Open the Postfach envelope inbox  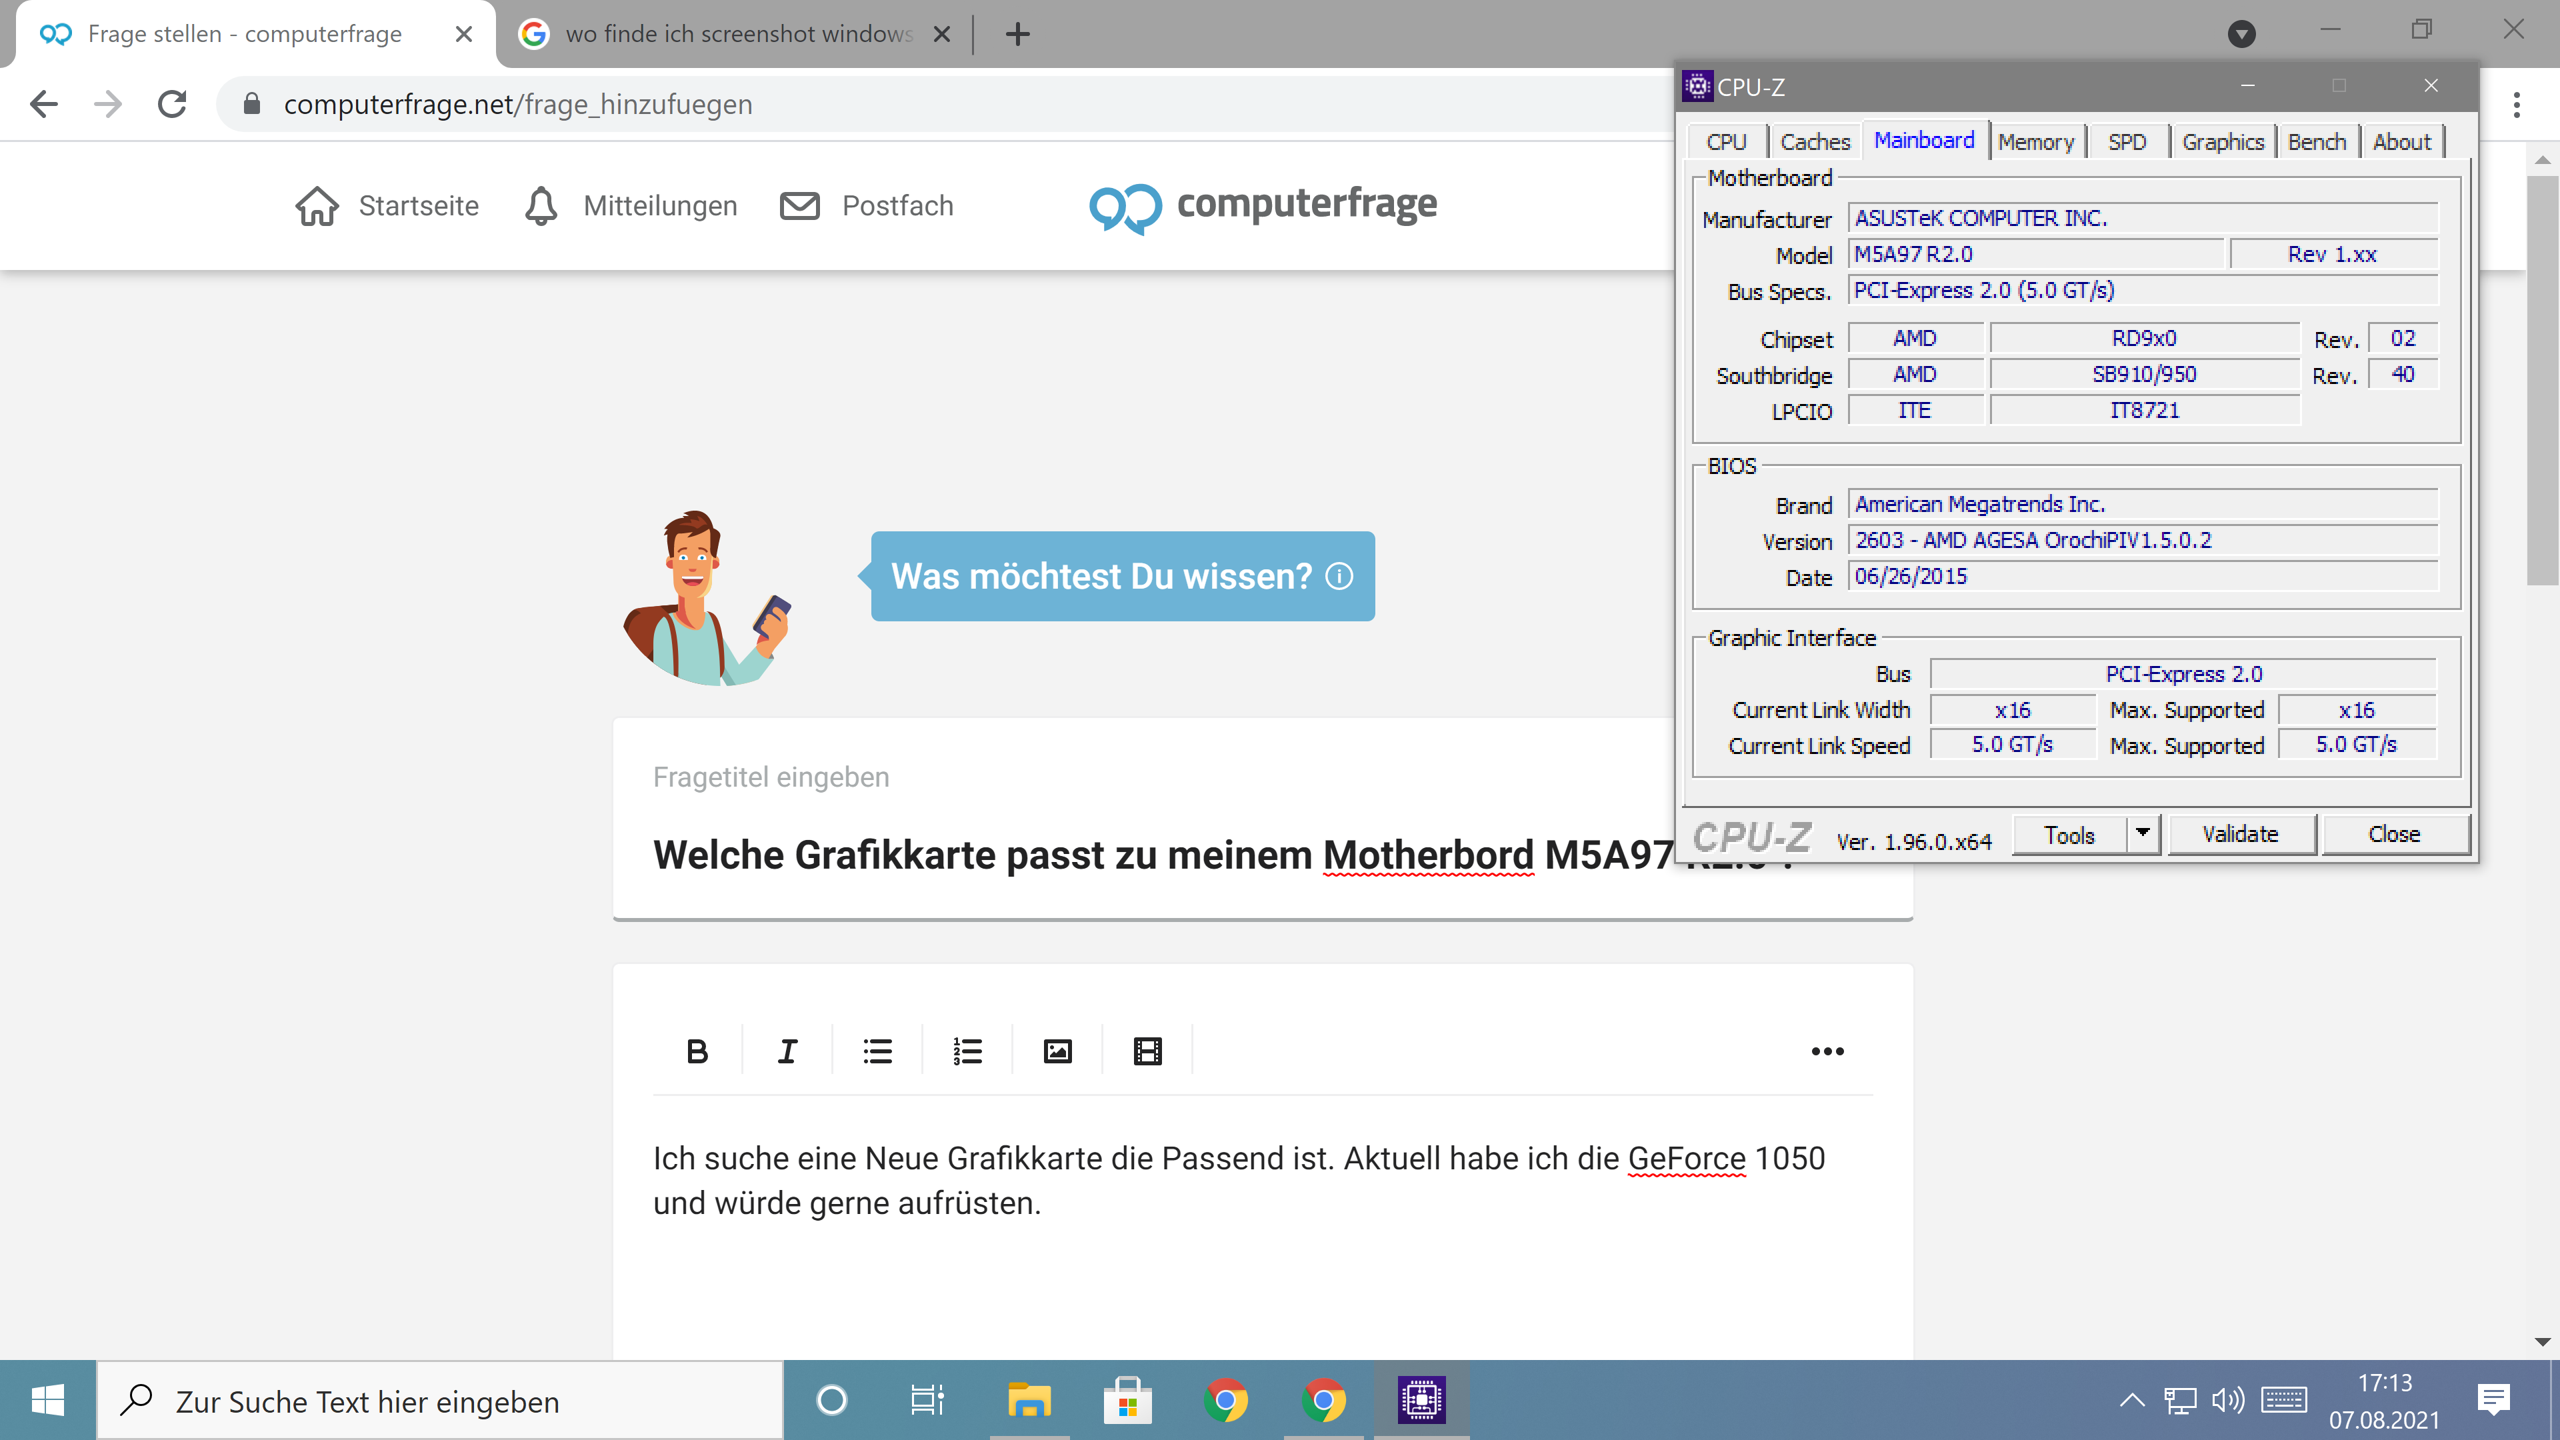pos(799,206)
